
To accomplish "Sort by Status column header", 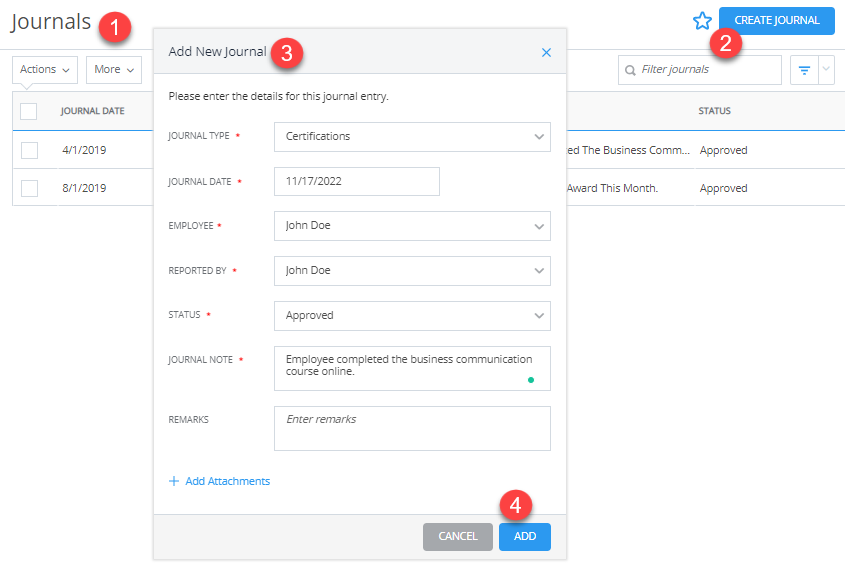I will (715, 111).
